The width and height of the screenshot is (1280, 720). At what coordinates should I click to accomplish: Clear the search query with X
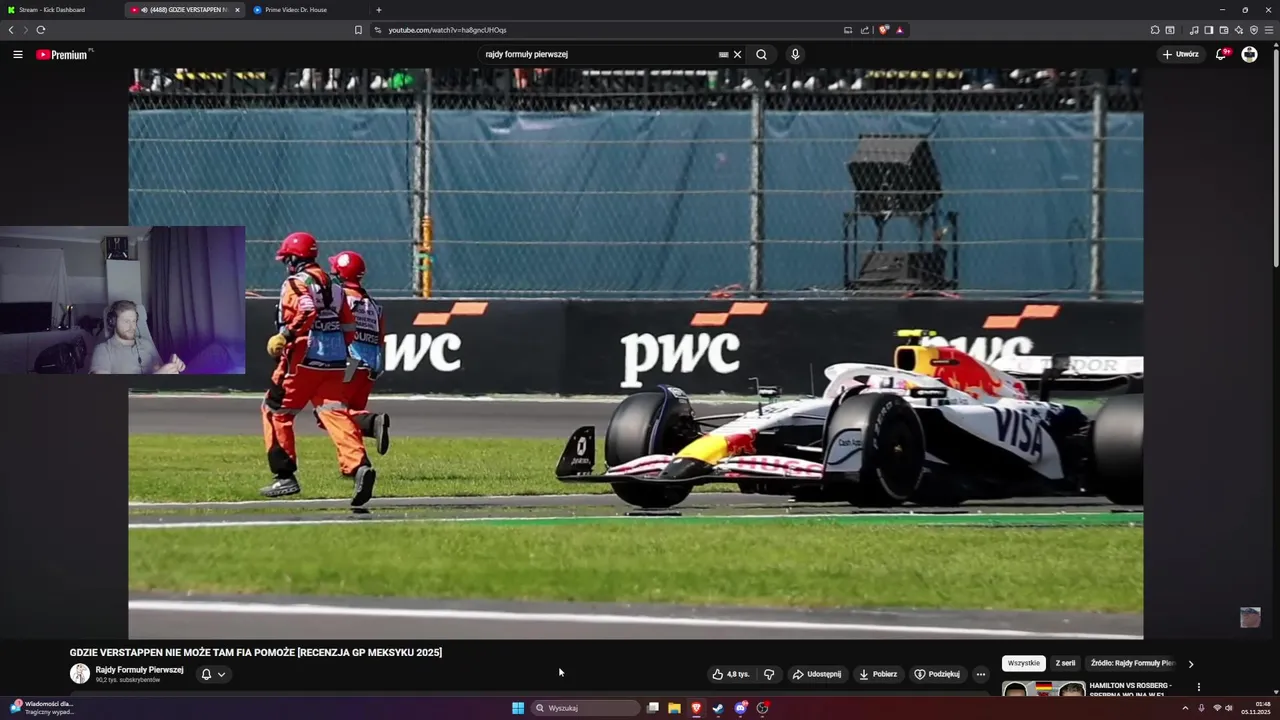pyautogui.click(x=738, y=55)
